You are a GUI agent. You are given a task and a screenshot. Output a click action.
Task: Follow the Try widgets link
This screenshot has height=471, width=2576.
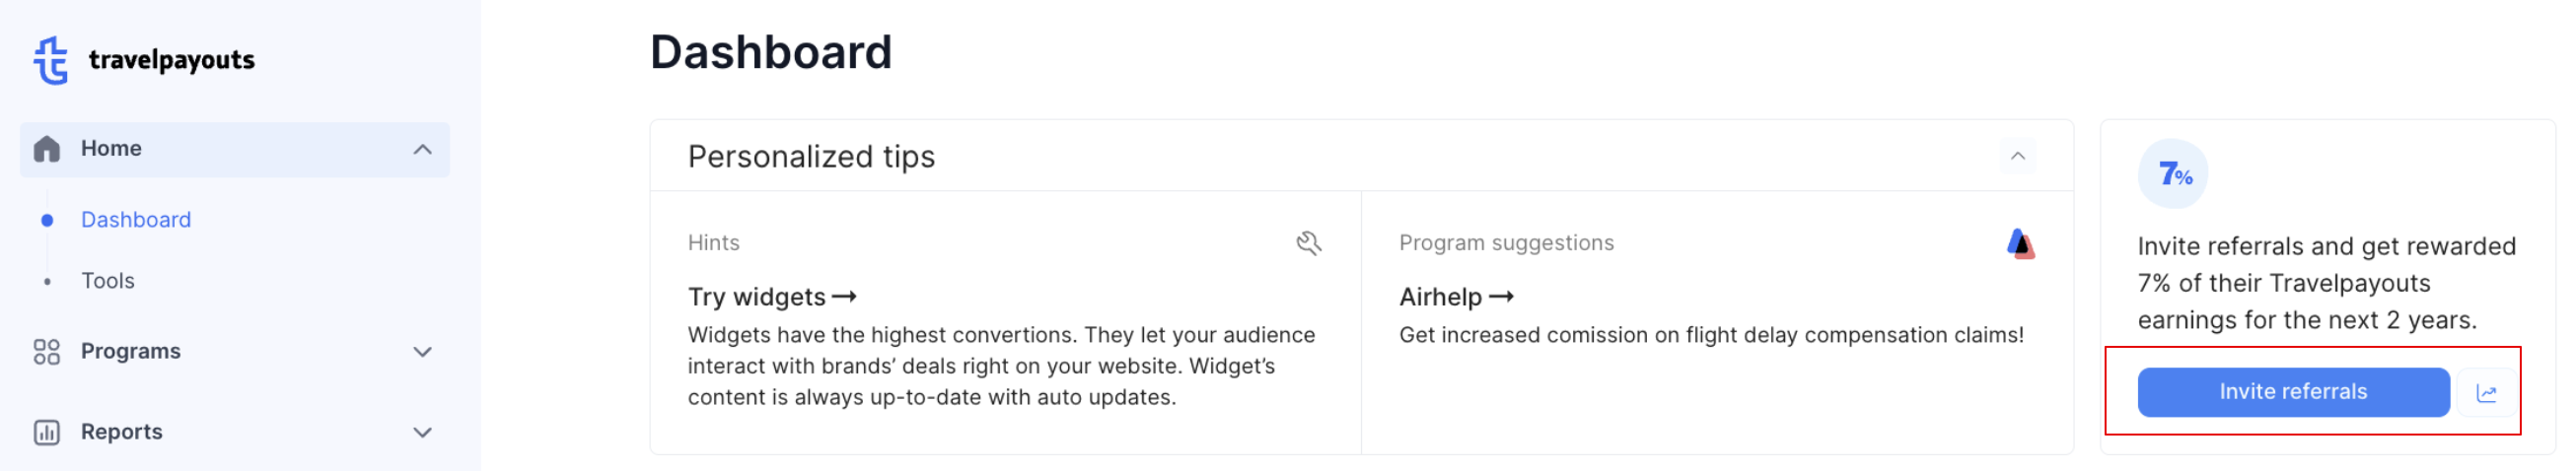point(772,297)
